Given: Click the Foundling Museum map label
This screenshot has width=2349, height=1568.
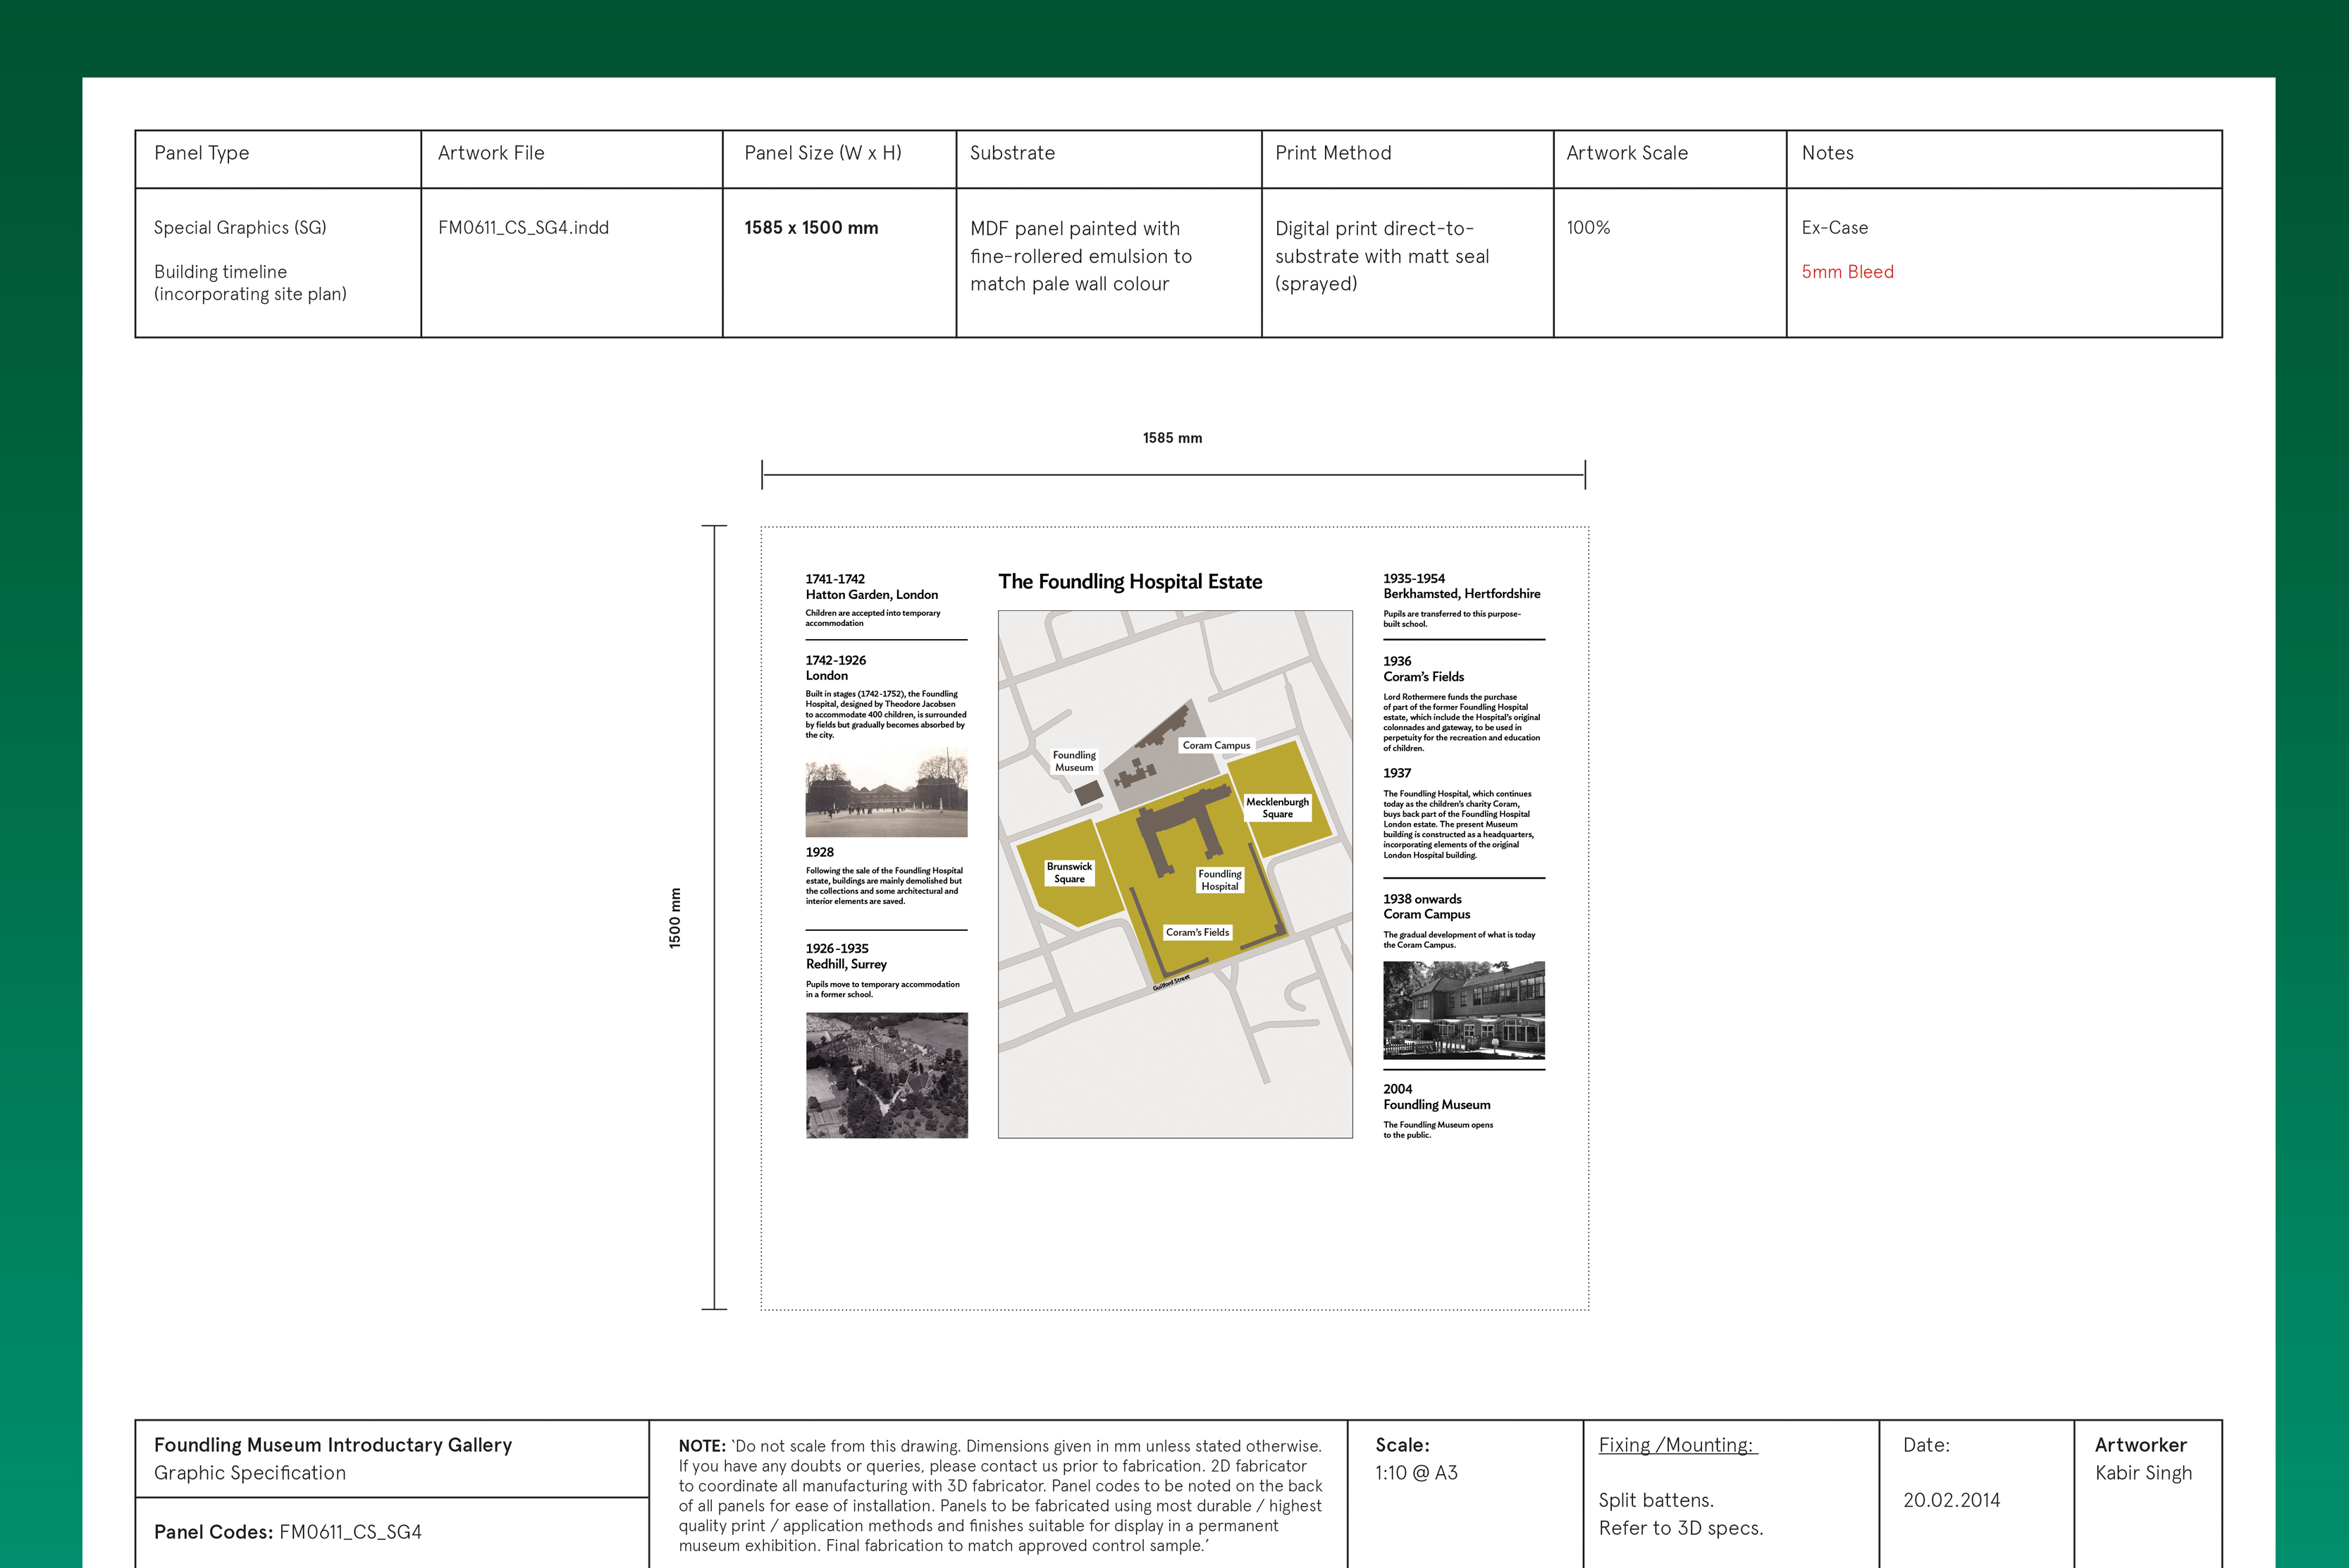Looking at the screenshot, I should 1074,761.
